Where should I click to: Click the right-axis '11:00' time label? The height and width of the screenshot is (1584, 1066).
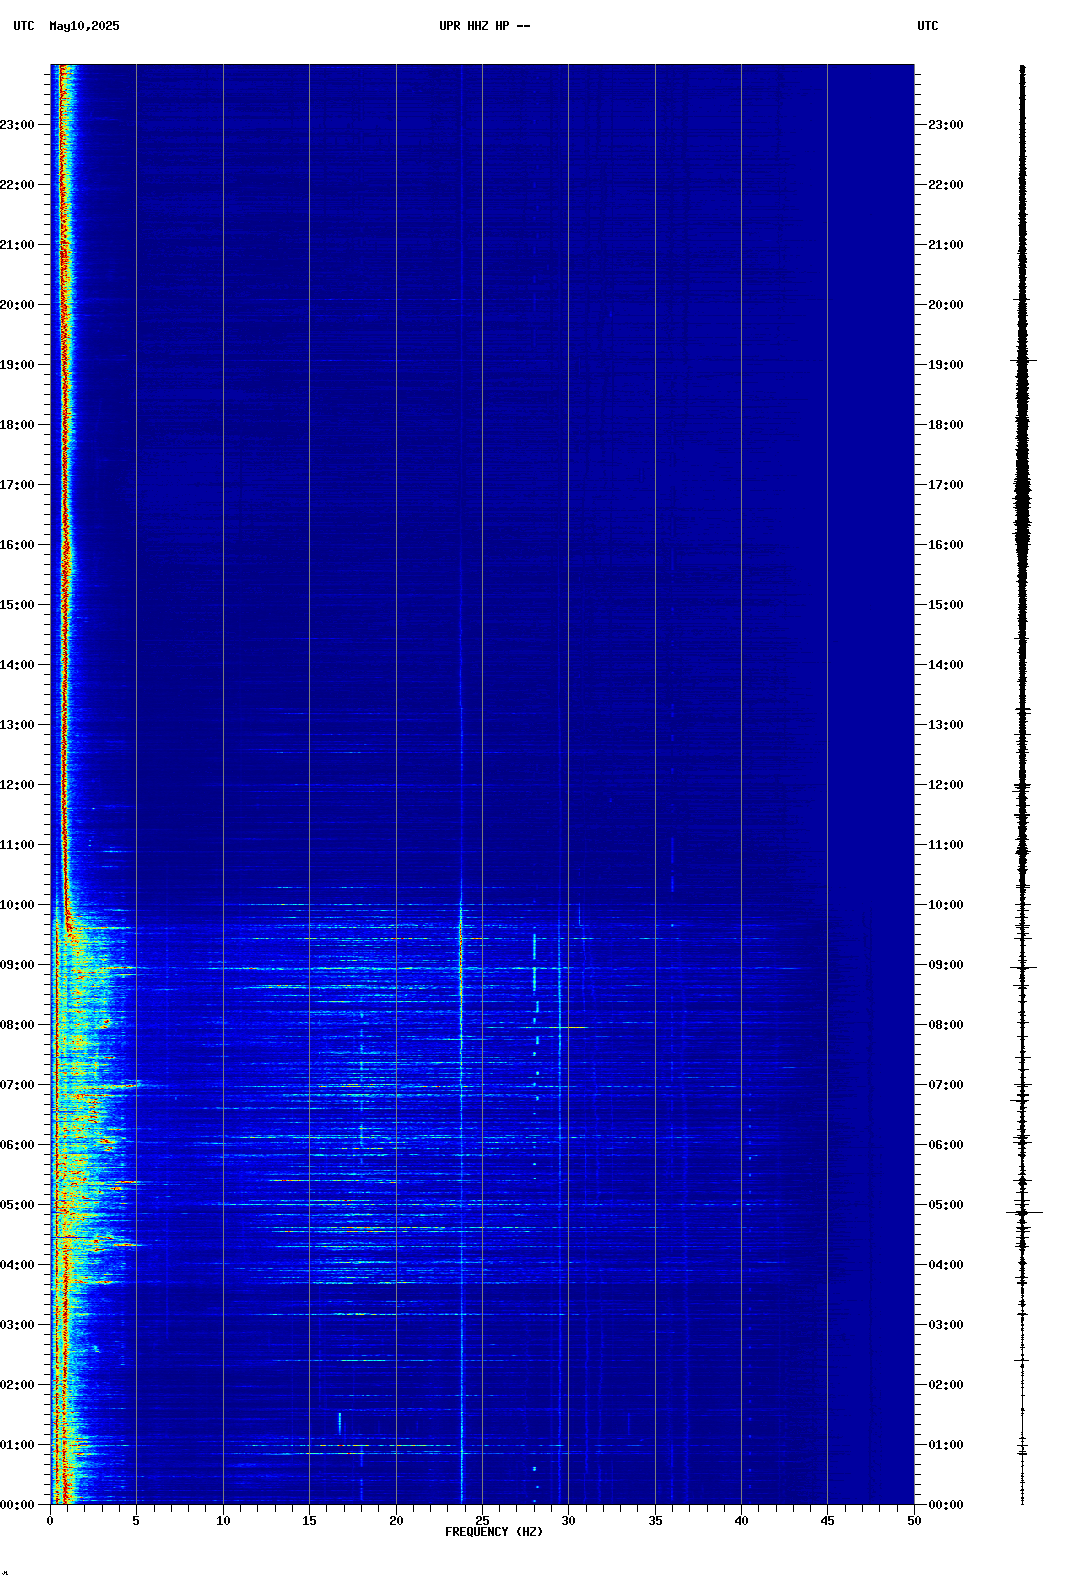pyautogui.click(x=946, y=845)
